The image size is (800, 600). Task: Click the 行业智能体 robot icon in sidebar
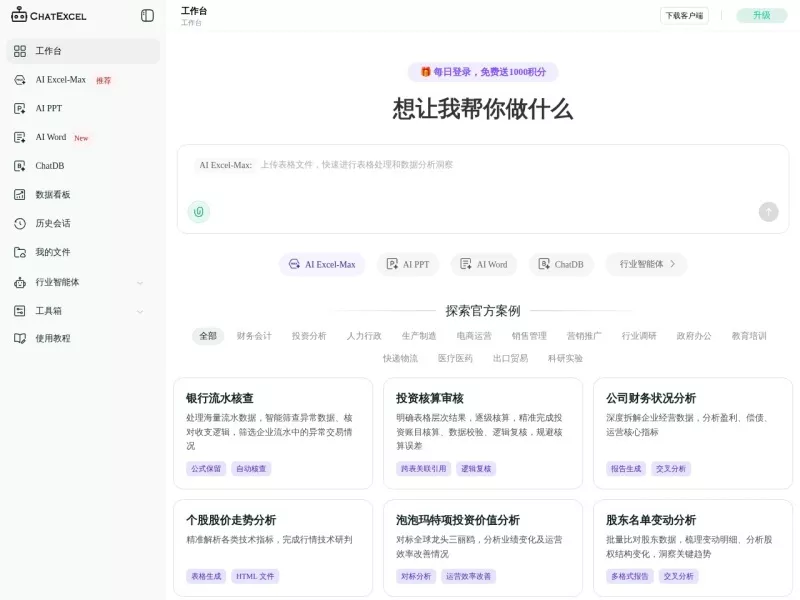[x=20, y=282]
